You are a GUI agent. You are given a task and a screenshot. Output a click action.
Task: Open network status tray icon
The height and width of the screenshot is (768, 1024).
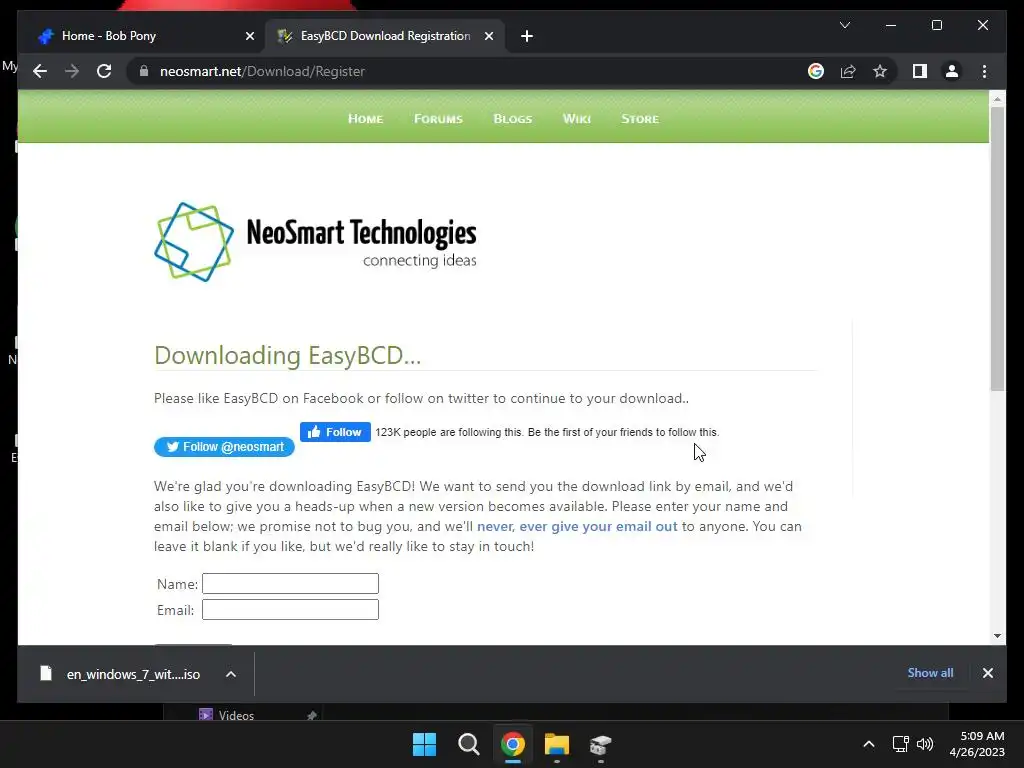click(x=901, y=744)
